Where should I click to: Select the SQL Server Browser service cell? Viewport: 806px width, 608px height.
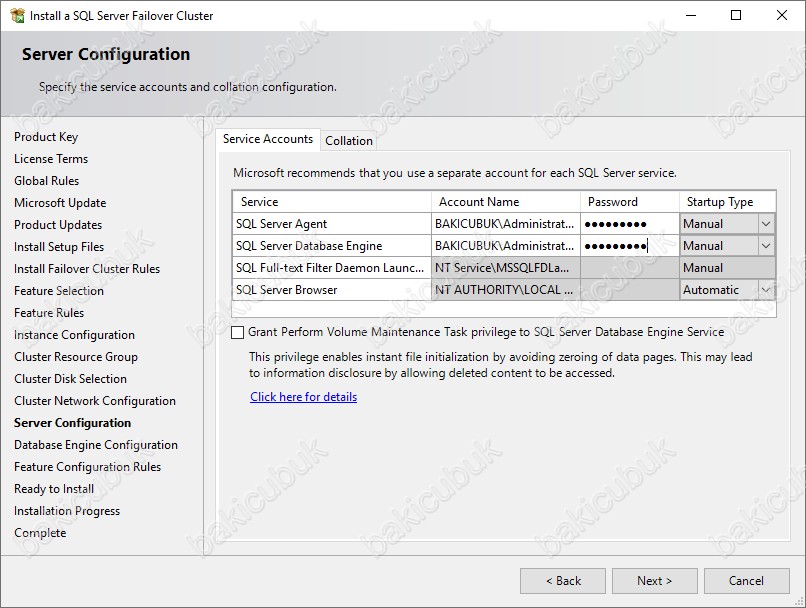(x=332, y=290)
